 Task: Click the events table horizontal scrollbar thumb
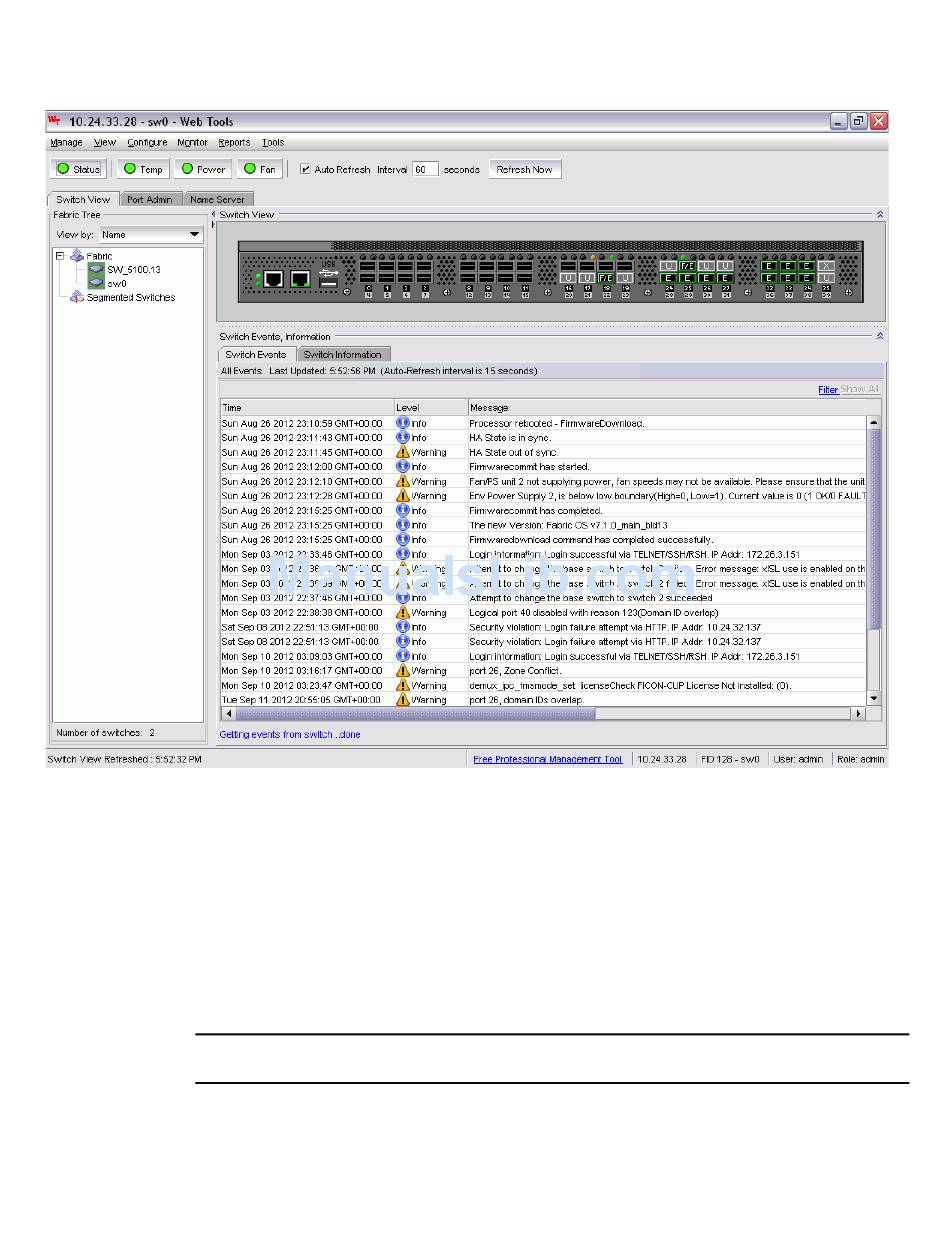pos(414,713)
